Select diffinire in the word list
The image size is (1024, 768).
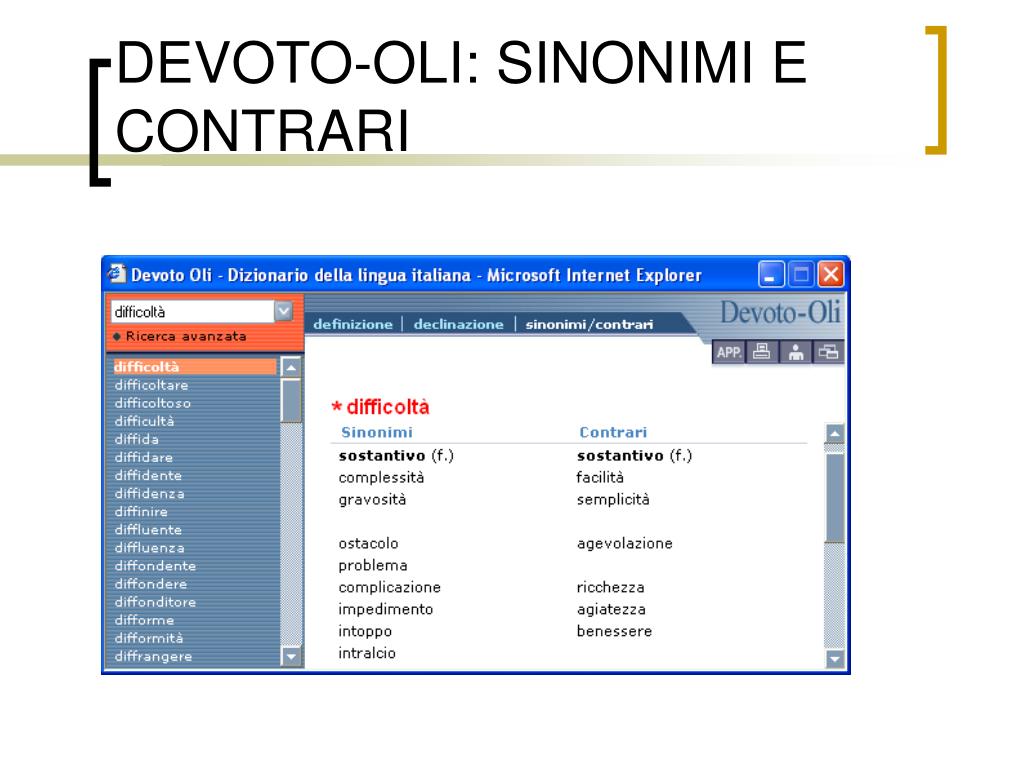141,511
